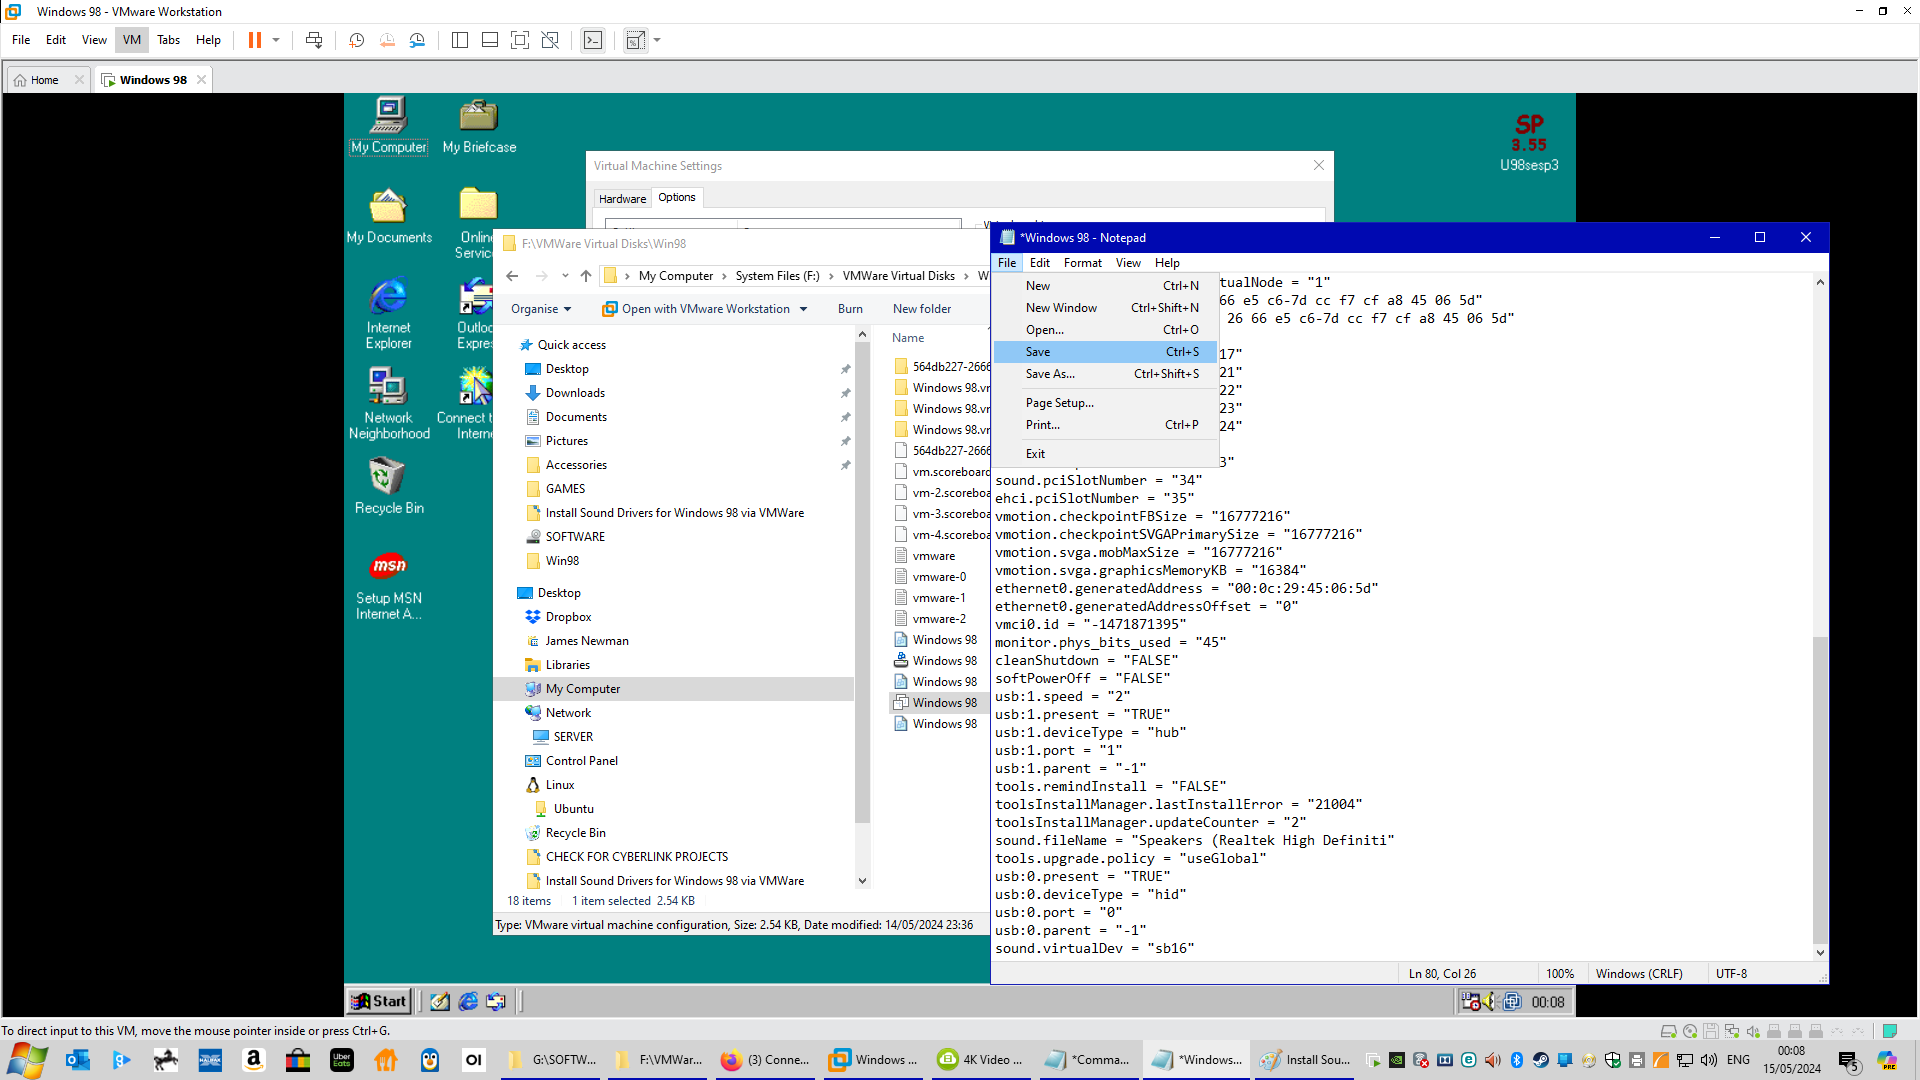
Task: Open the Organise dropdown in Explorer
Action: pyautogui.click(x=541, y=309)
